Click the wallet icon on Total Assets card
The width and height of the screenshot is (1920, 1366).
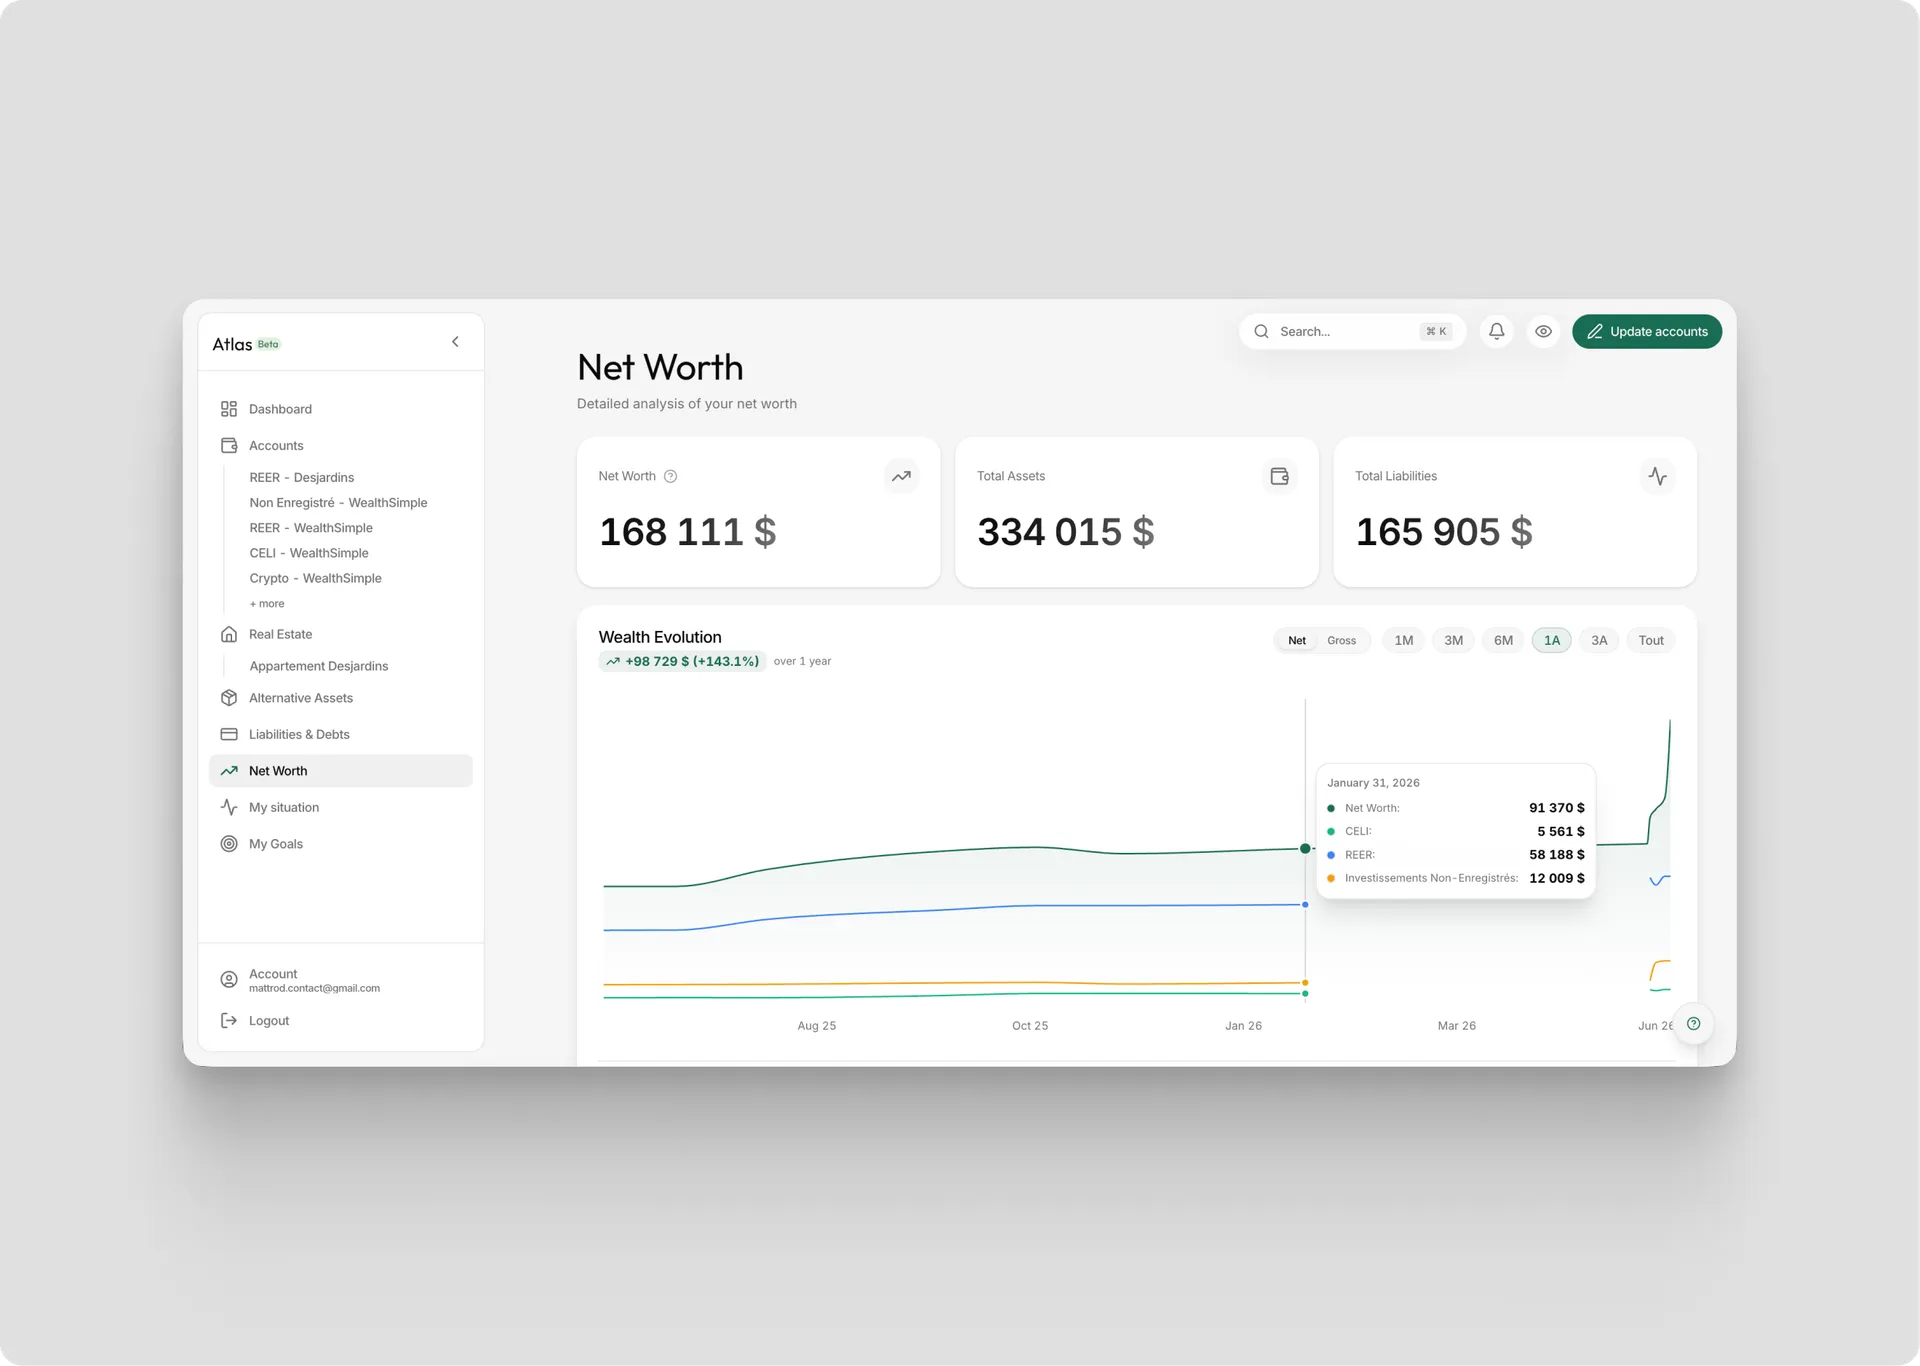(x=1280, y=476)
